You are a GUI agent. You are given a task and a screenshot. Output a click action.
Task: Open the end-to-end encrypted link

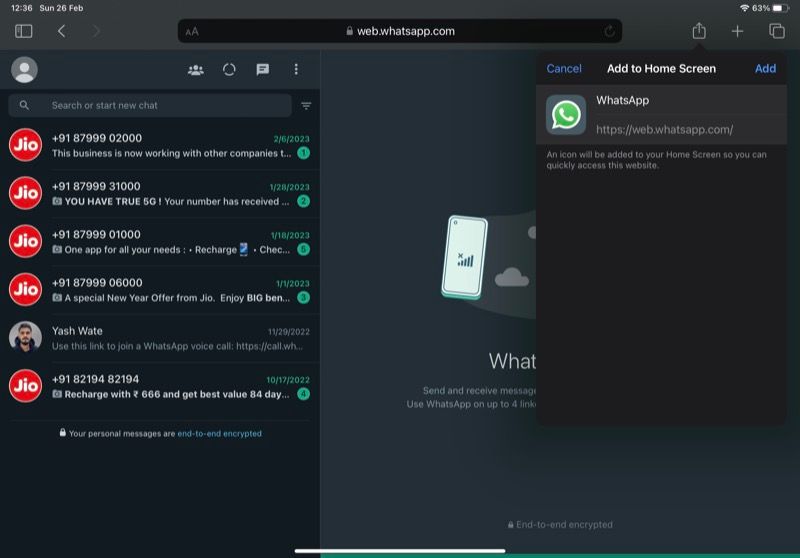pos(219,434)
